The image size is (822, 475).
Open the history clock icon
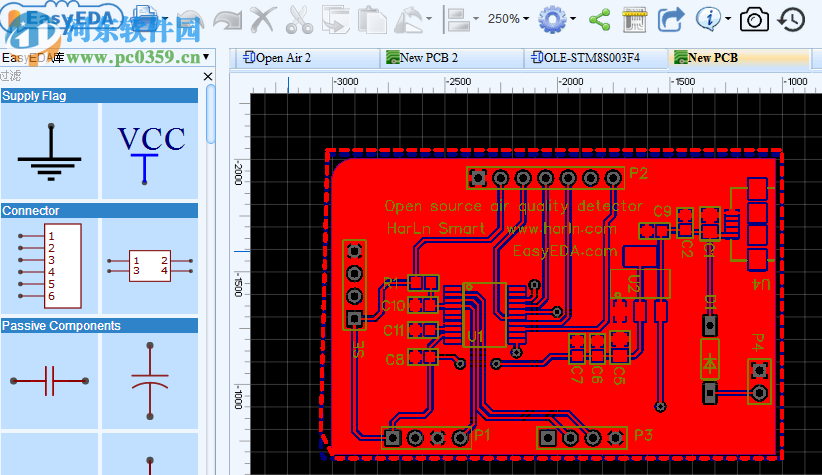tap(791, 18)
